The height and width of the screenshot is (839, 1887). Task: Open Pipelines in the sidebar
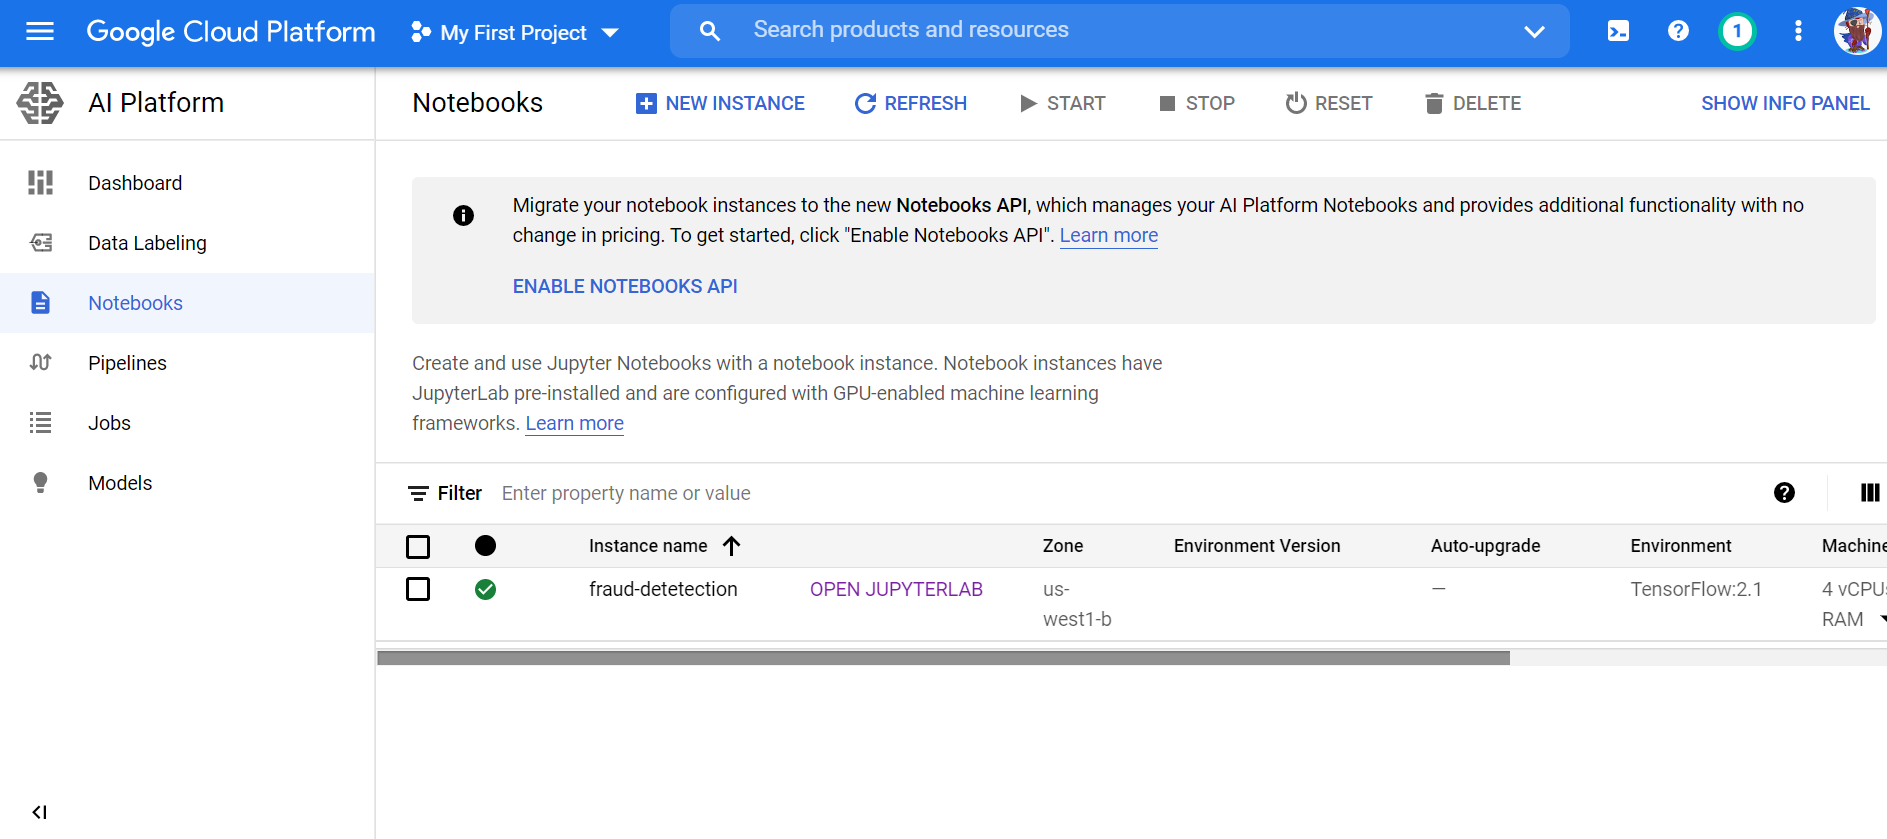click(187, 363)
